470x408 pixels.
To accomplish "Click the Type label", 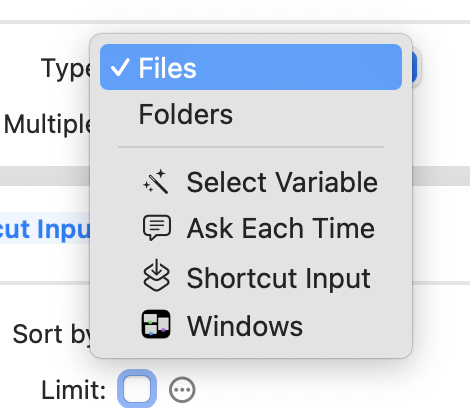I will coord(66,68).
